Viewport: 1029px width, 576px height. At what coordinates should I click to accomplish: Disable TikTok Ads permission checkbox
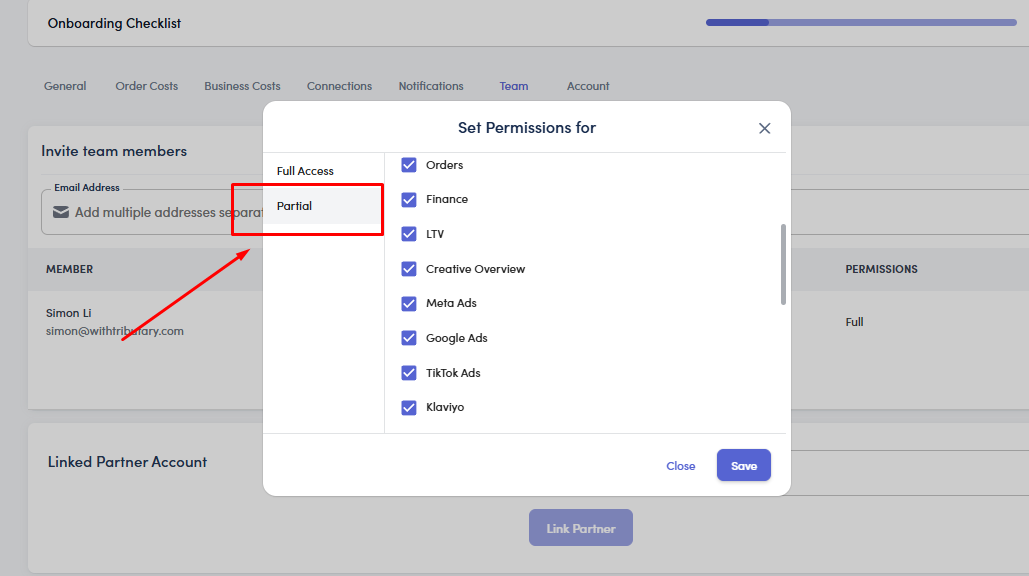(x=409, y=373)
